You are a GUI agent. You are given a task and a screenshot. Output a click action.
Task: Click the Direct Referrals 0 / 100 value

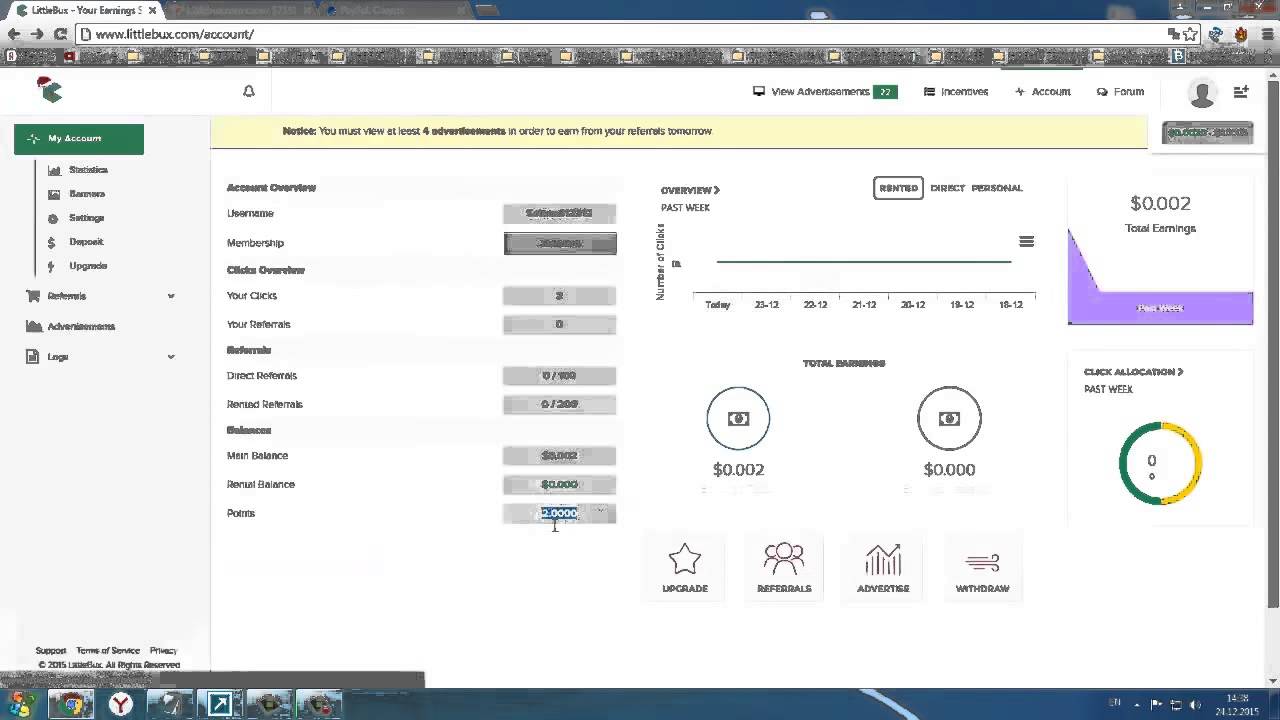560,376
